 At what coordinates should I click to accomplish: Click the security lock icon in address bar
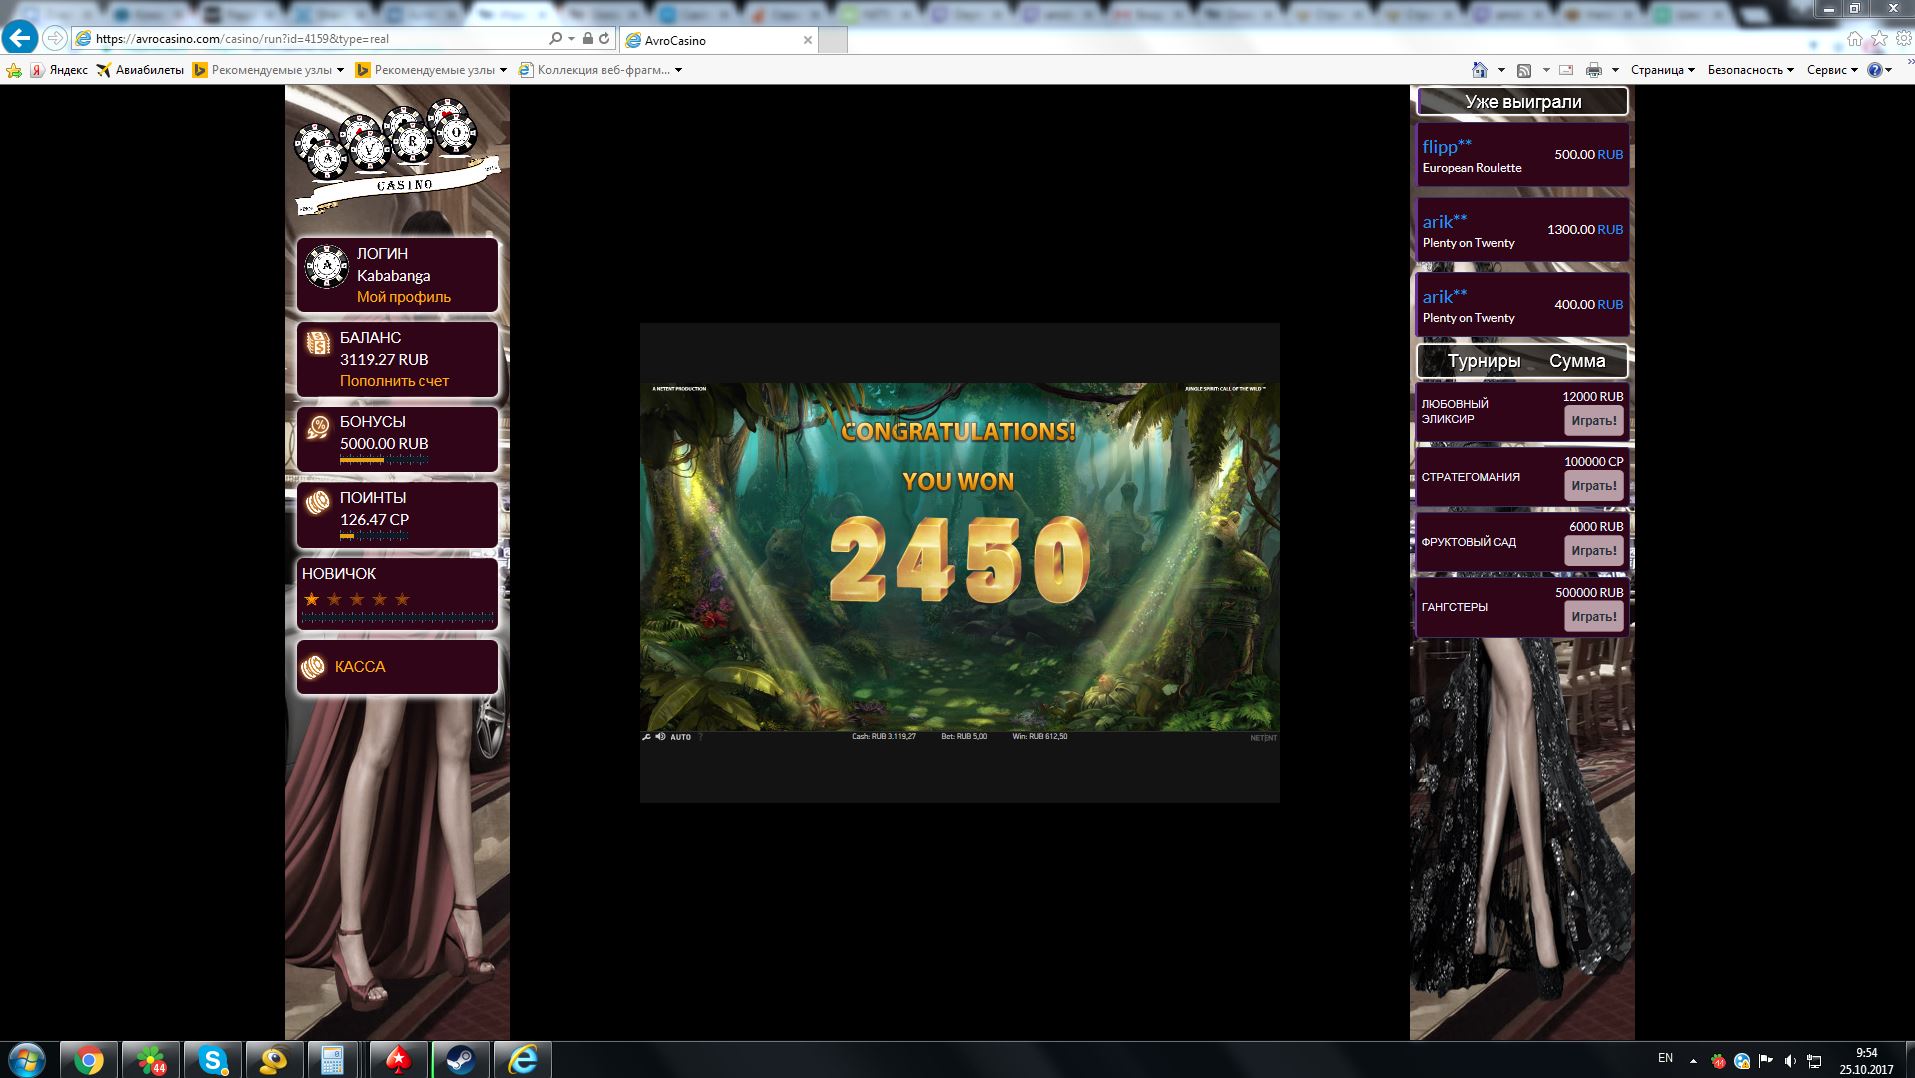tap(588, 39)
